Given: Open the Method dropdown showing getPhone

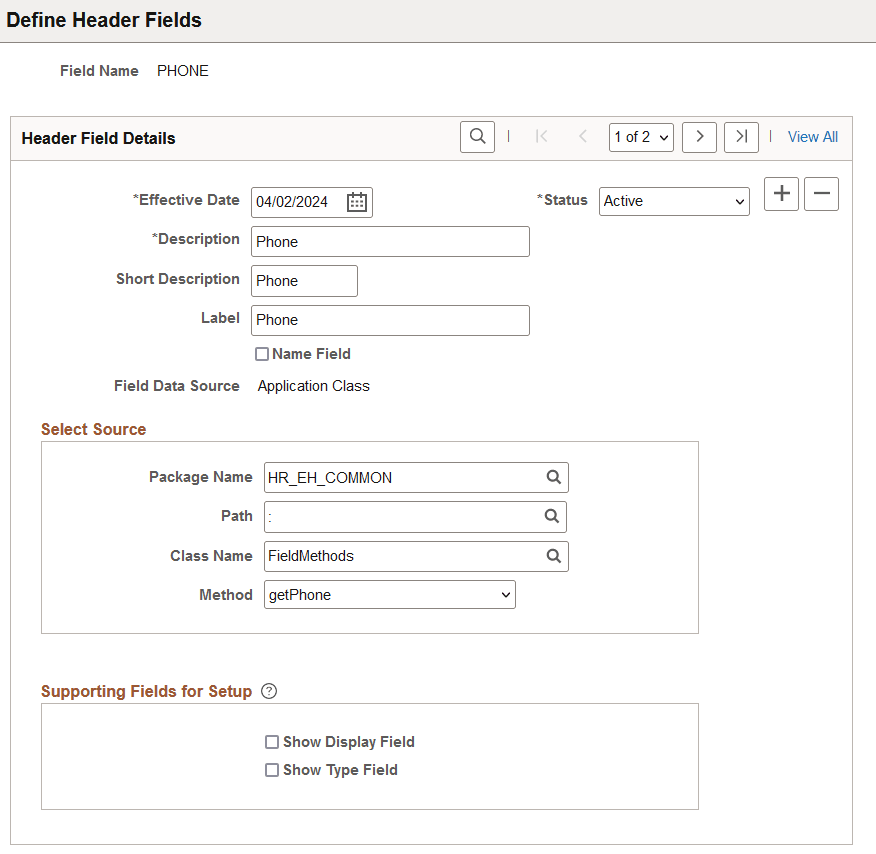Looking at the screenshot, I should 389,594.
